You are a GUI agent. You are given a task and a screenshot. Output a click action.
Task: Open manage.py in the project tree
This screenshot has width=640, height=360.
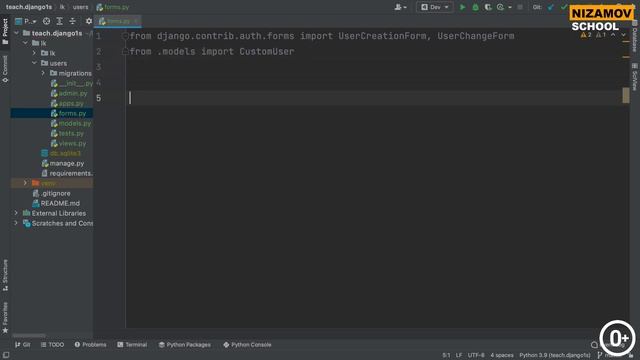(x=62, y=163)
